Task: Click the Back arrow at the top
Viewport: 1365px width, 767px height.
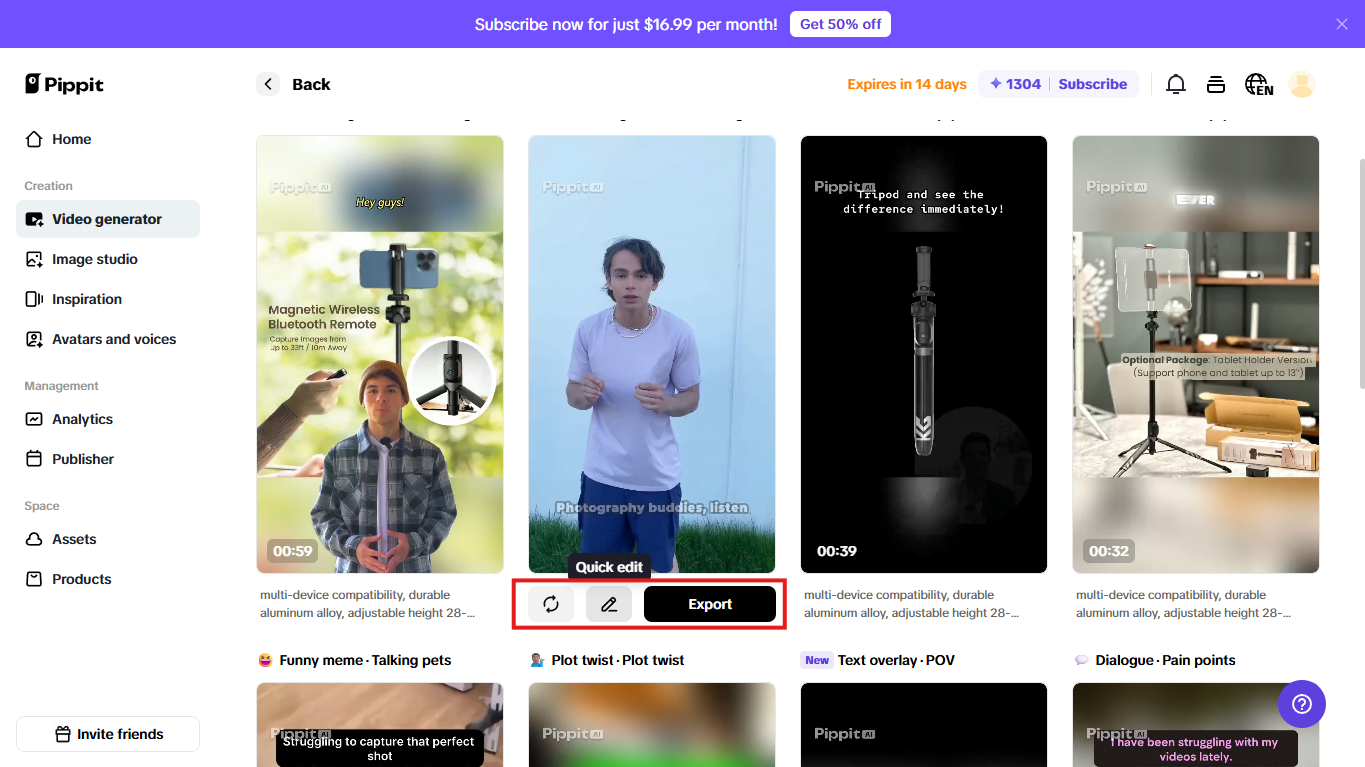Action: (x=267, y=84)
